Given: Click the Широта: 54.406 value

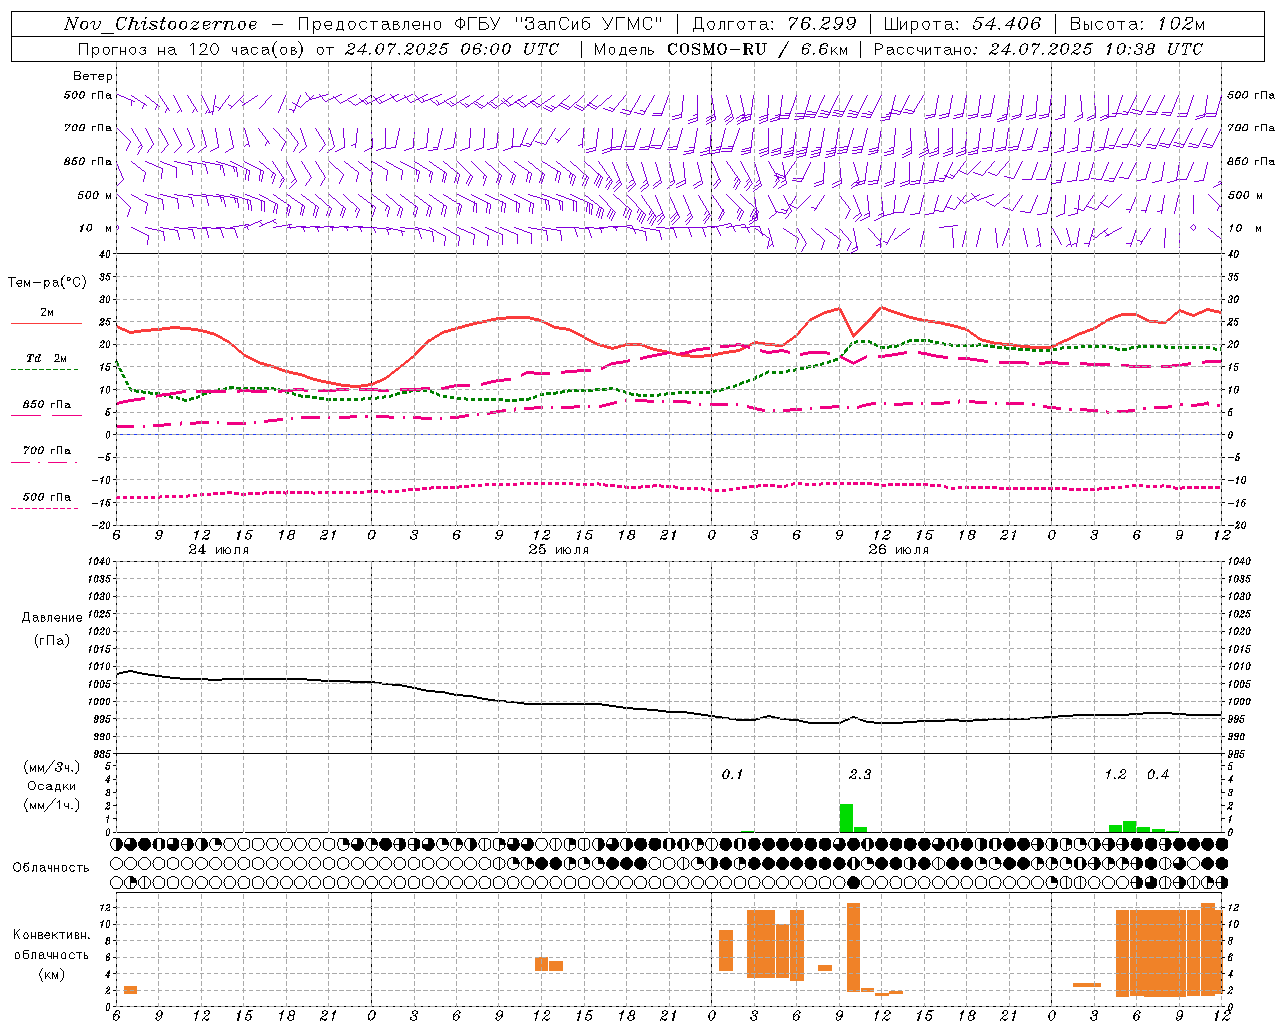Looking at the screenshot, I should (x=962, y=24).
